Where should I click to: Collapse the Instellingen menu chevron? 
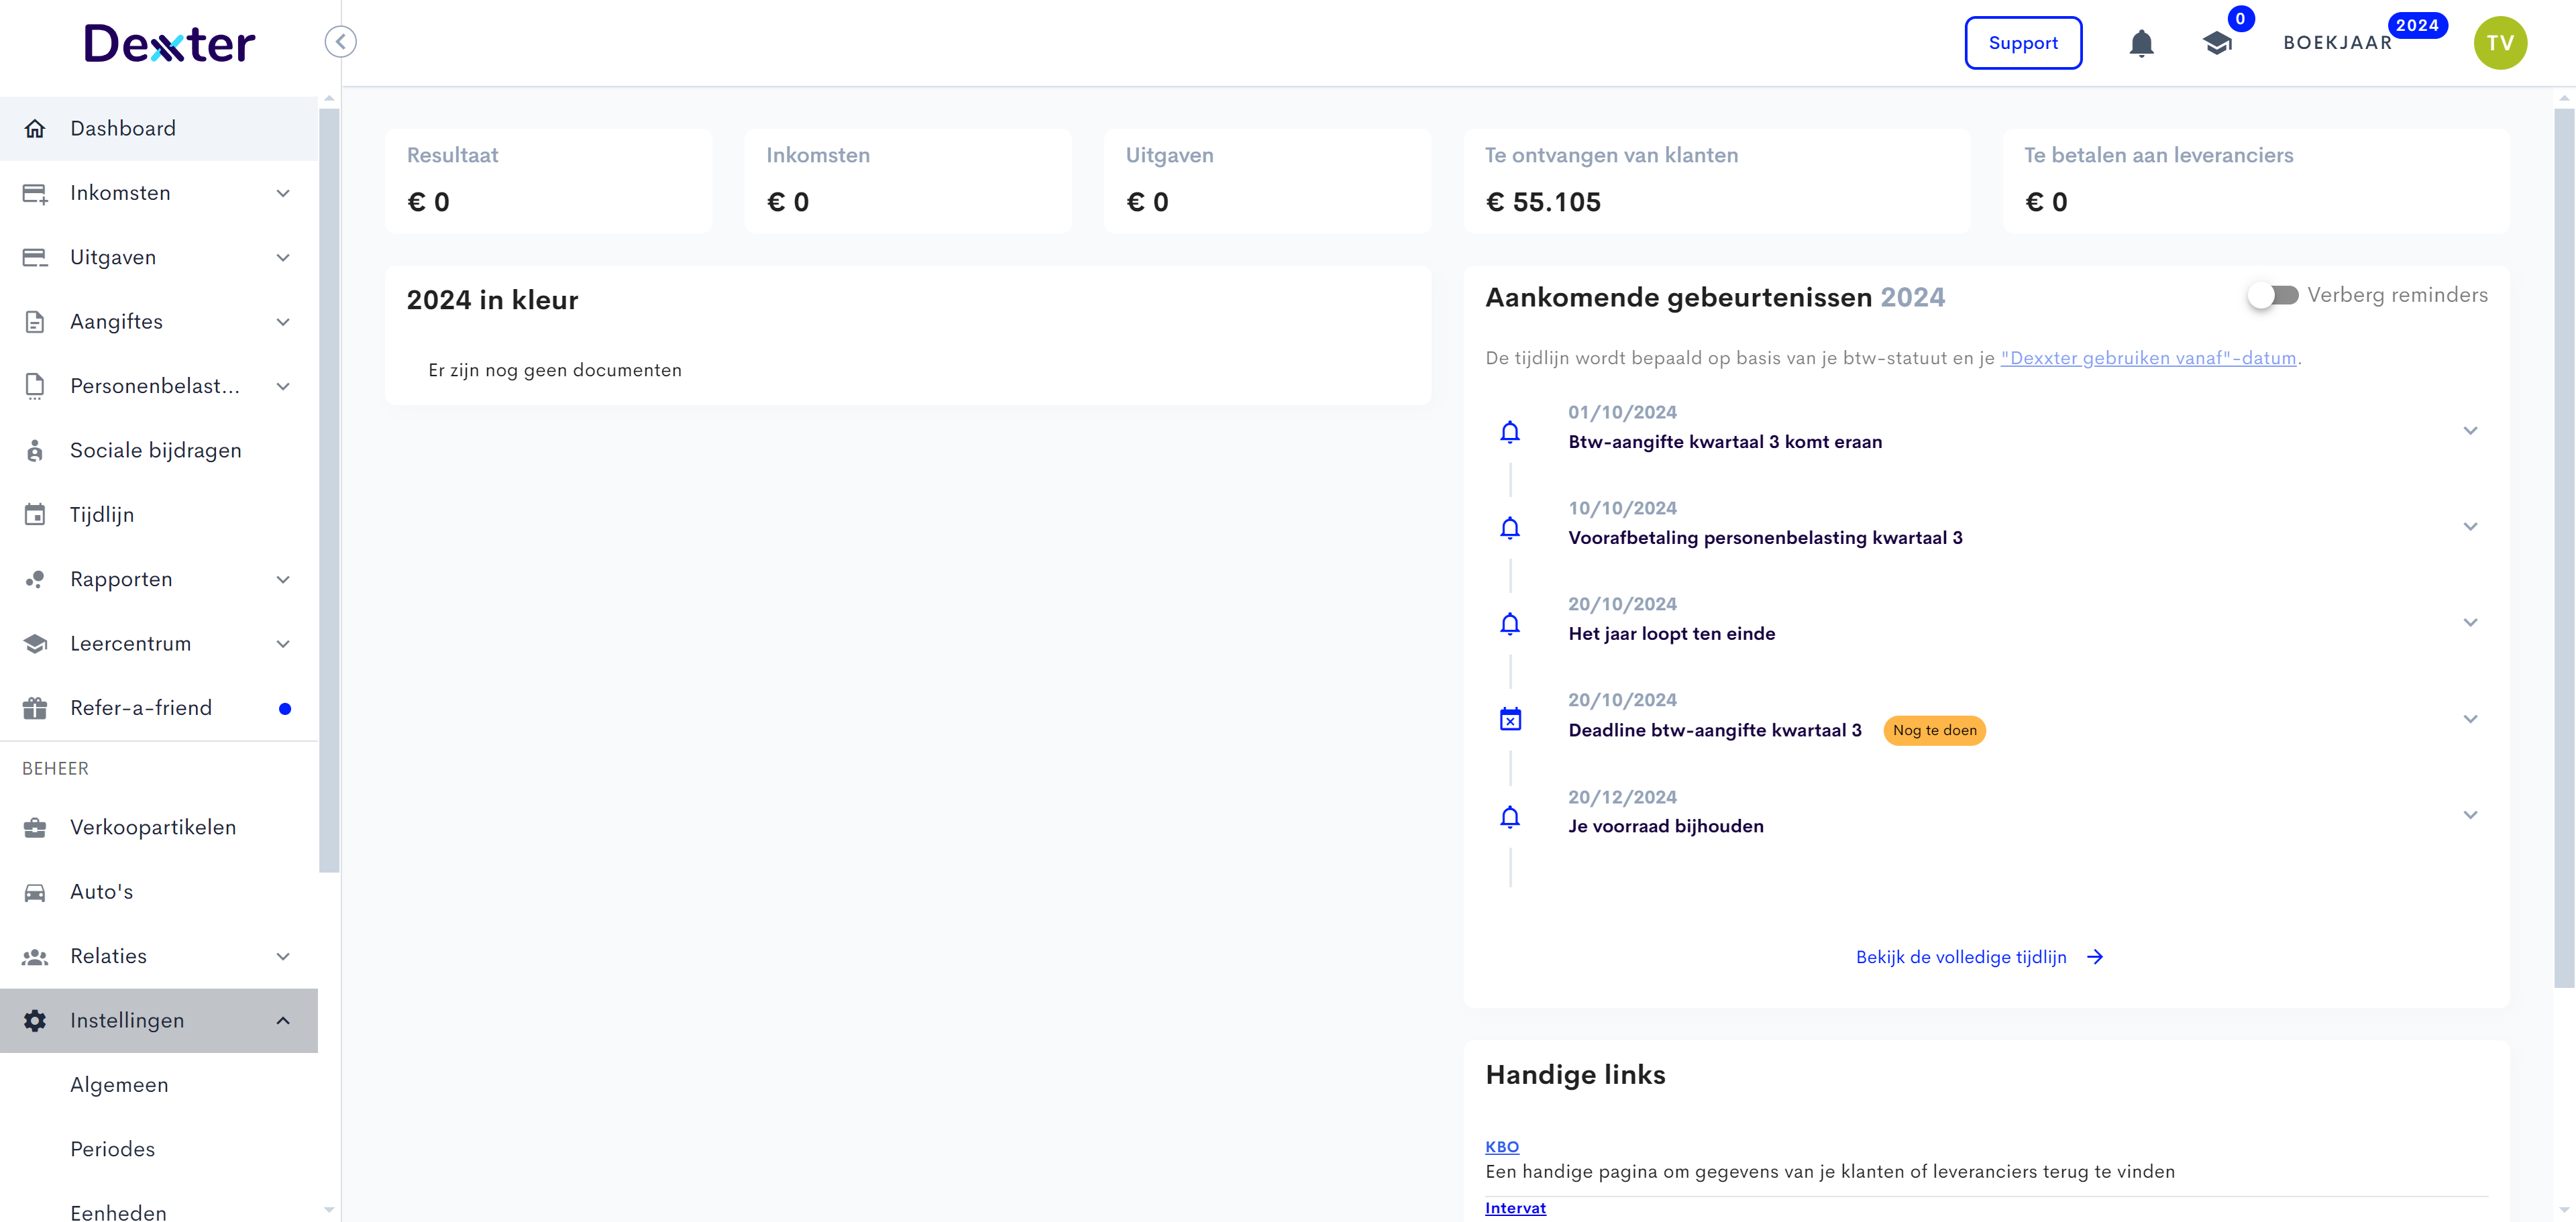283,1021
